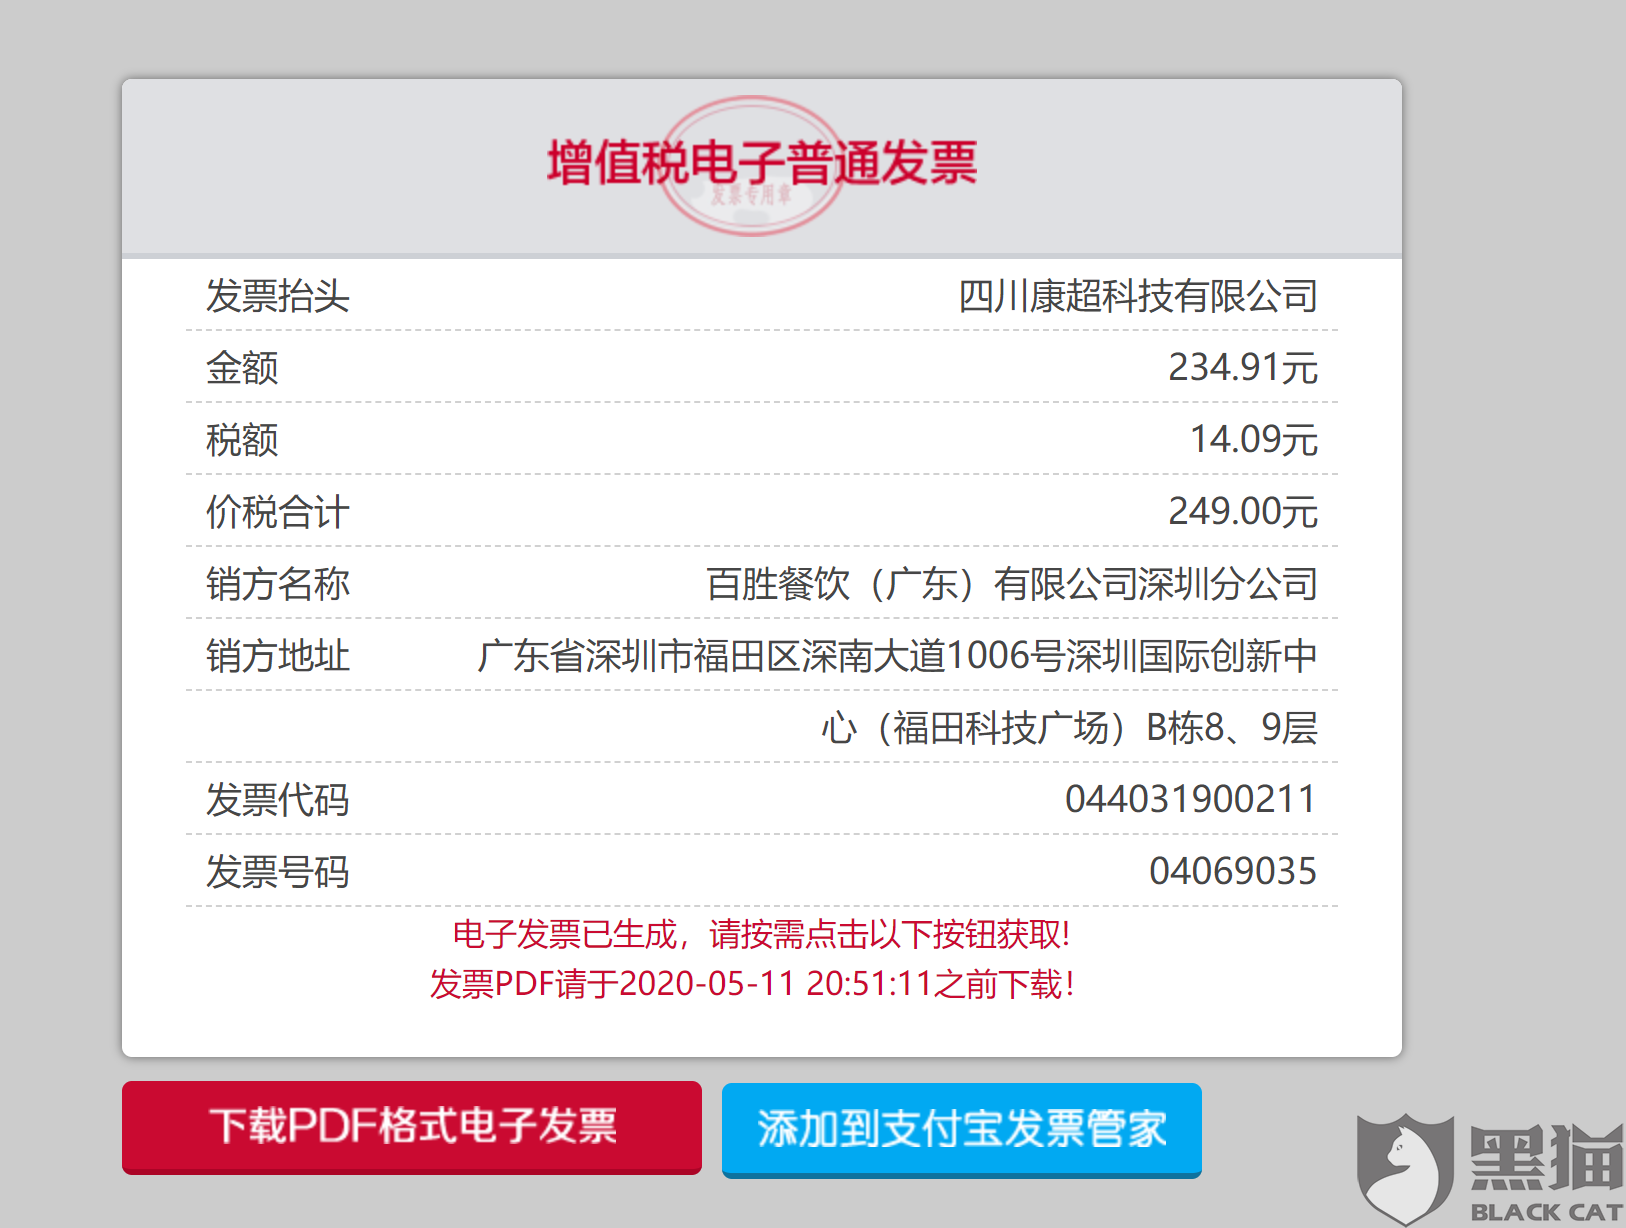The width and height of the screenshot is (1626, 1228).
Task: Select notice 电子发票已生成，请按需点击以下按钮获取!
Action: click(x=762, y=934)
